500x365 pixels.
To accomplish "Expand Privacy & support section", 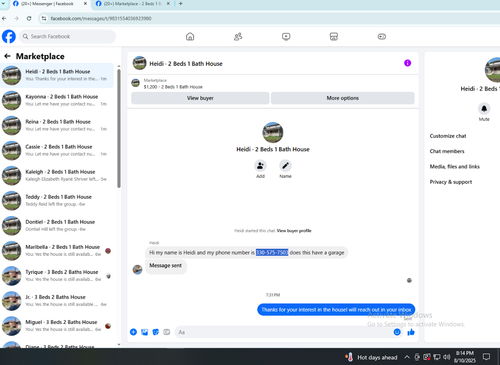I will click(x=451, y=182).
